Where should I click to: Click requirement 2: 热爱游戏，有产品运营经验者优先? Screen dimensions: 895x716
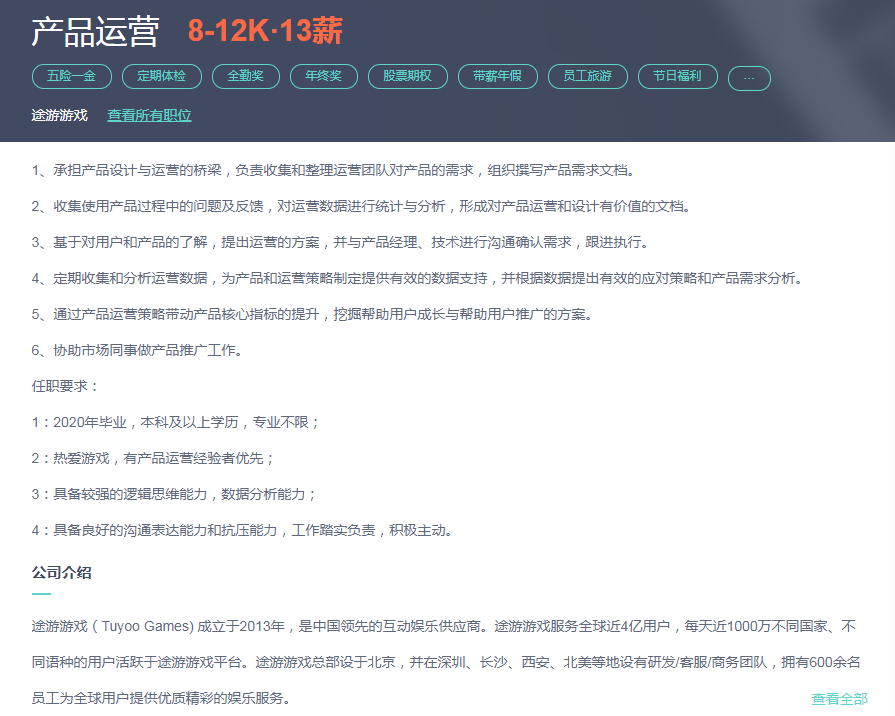click(152, 458)
